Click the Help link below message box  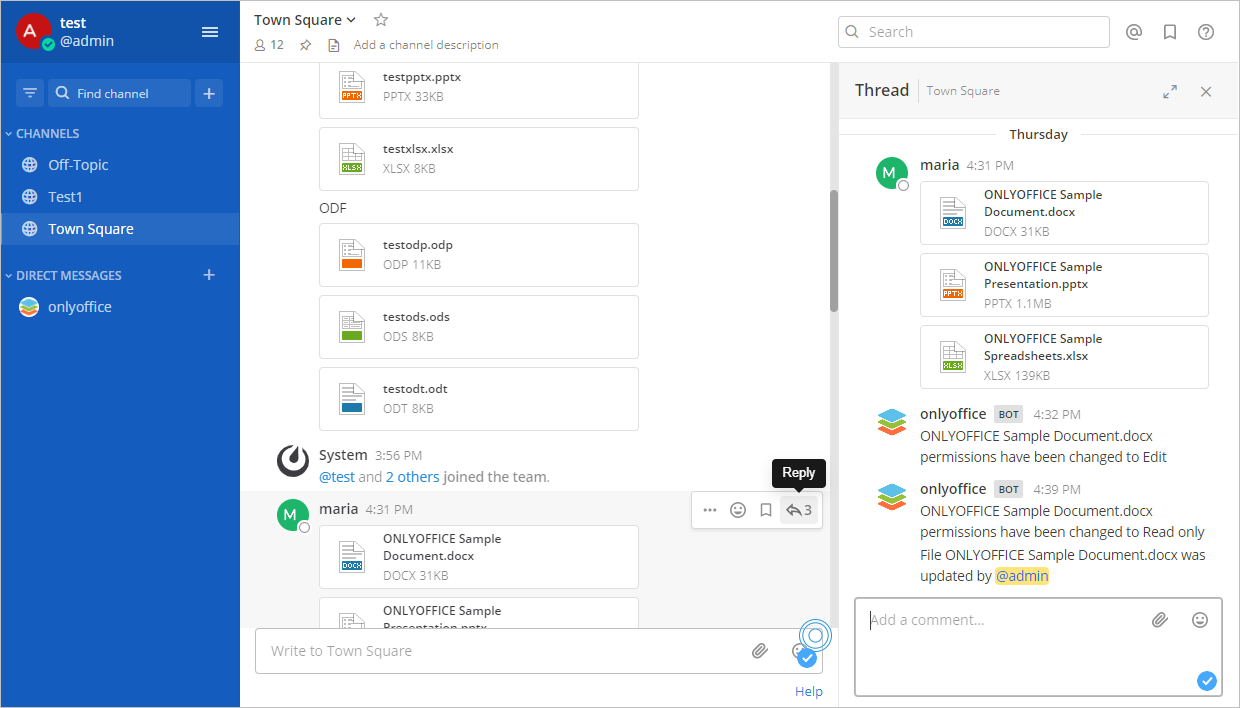point(809,691)
